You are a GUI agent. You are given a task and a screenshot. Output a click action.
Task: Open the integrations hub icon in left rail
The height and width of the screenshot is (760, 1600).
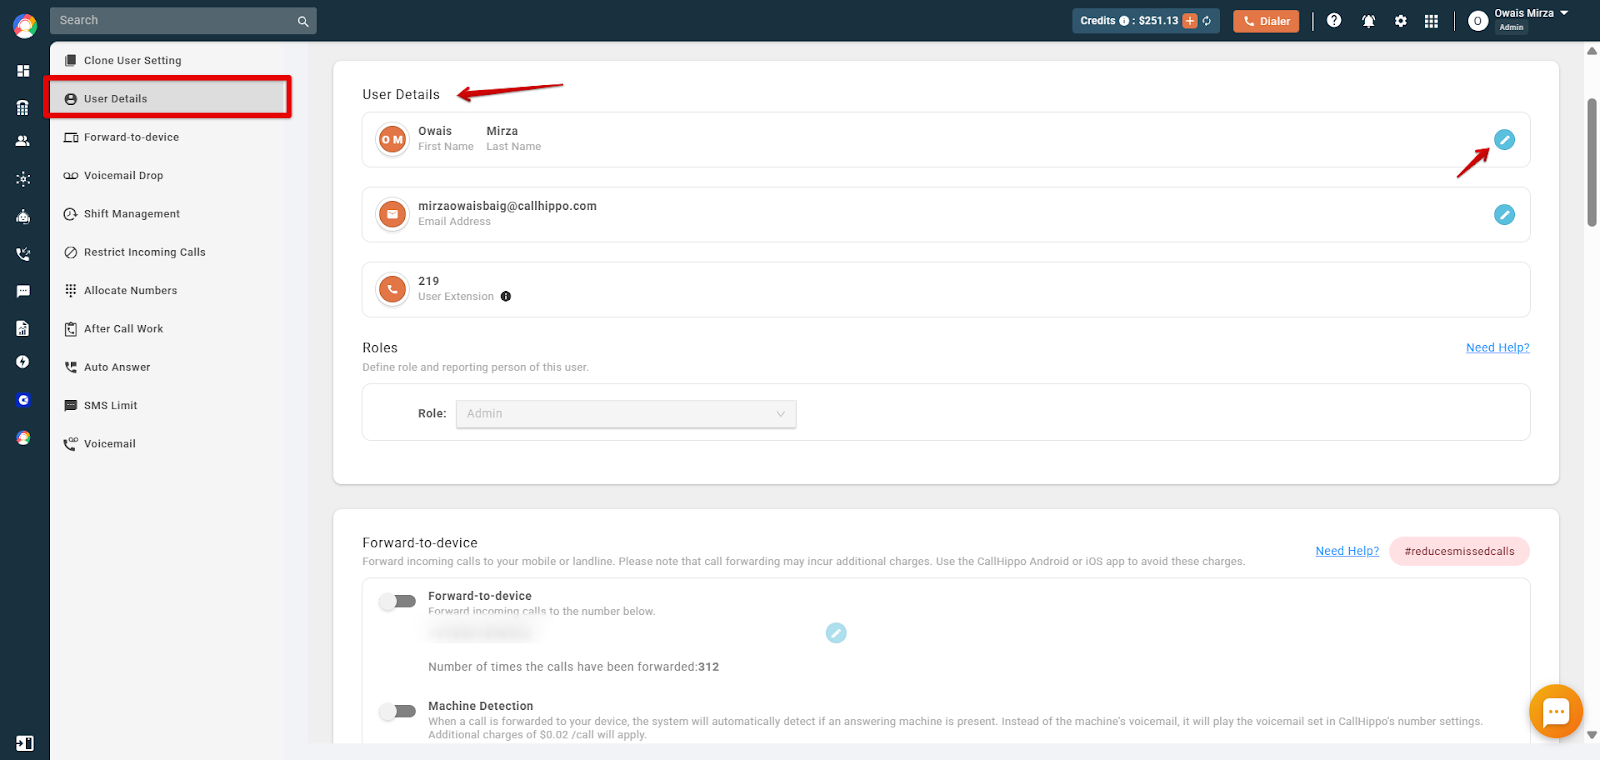[x=23, y=179]
